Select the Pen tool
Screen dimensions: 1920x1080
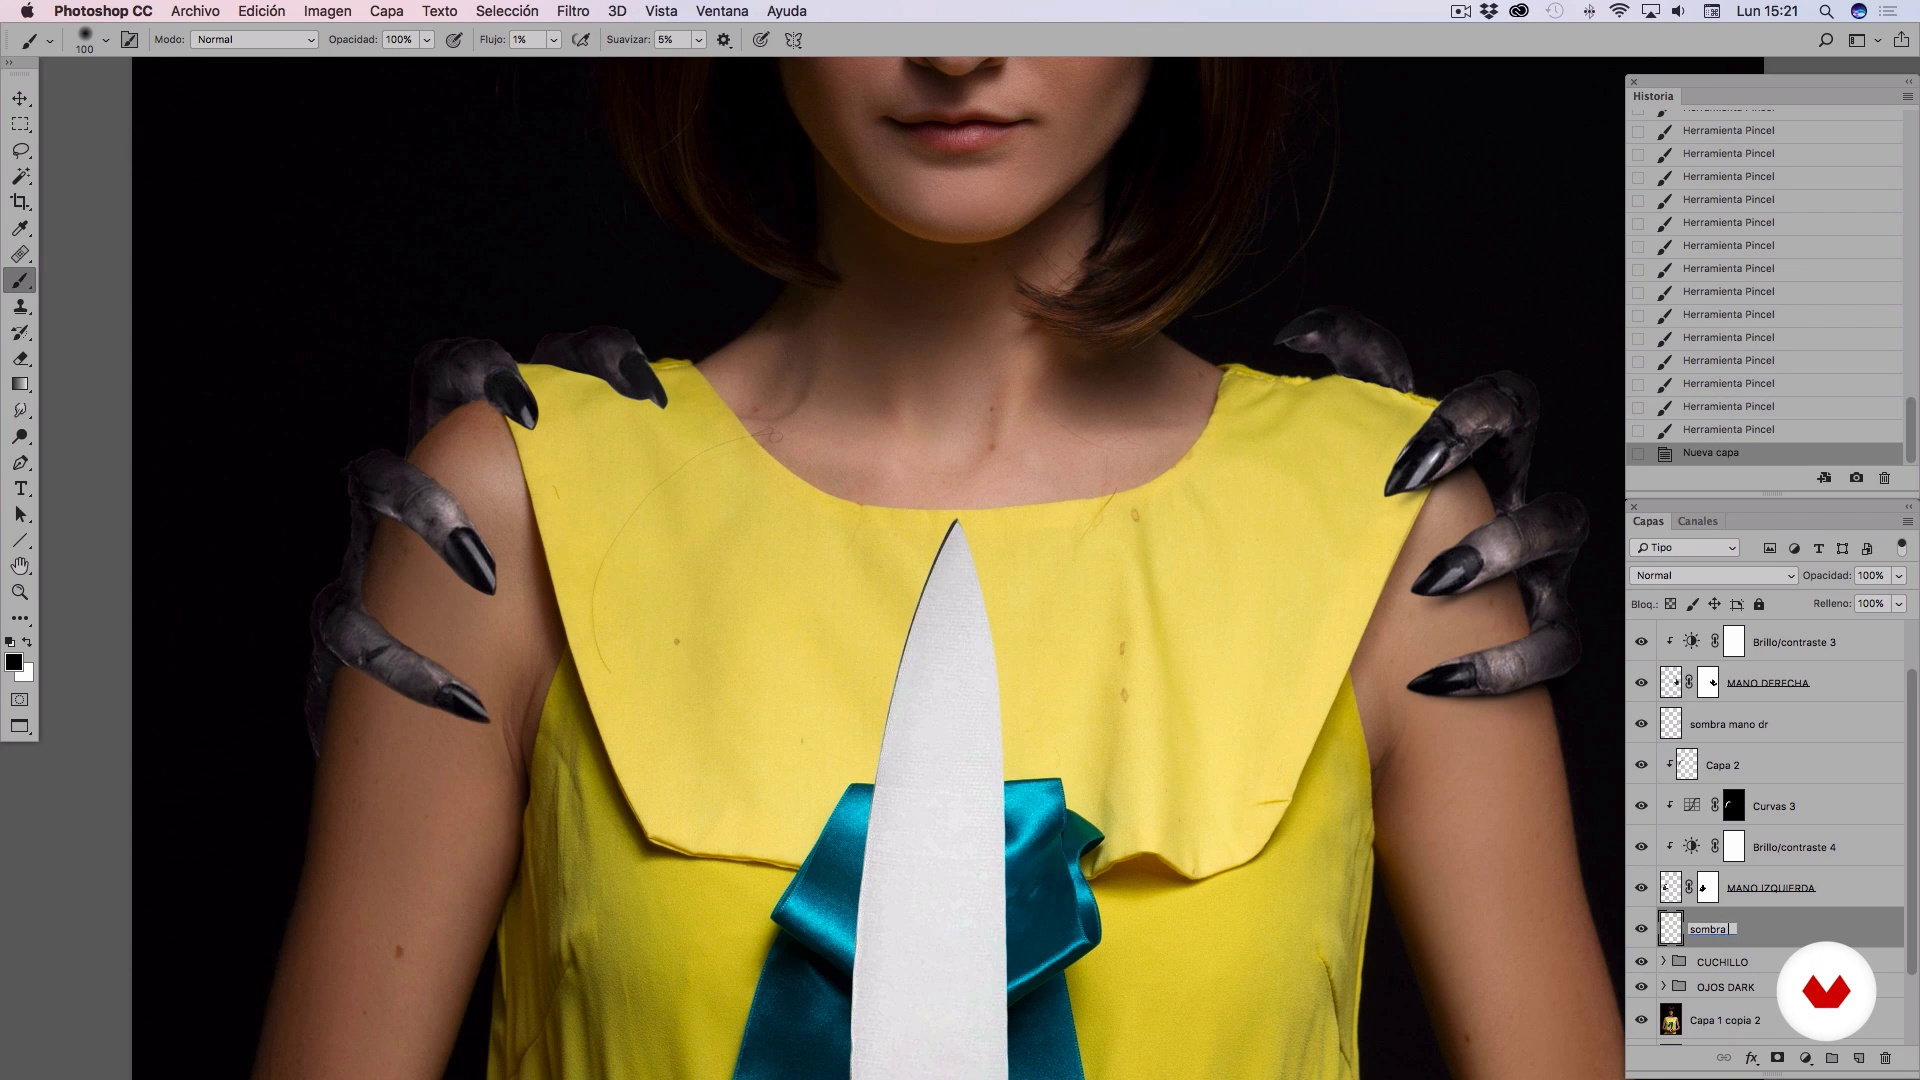click(x=20, y=463)
